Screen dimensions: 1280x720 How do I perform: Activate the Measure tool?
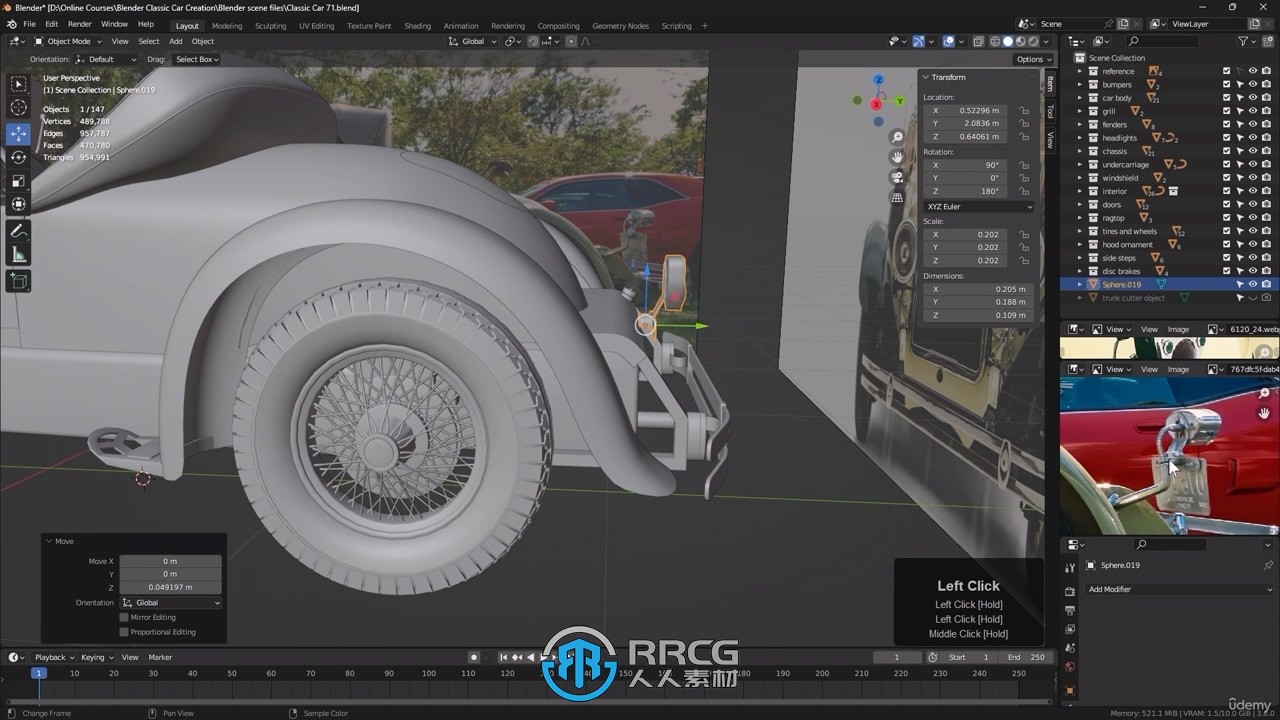tap(18, 255)
